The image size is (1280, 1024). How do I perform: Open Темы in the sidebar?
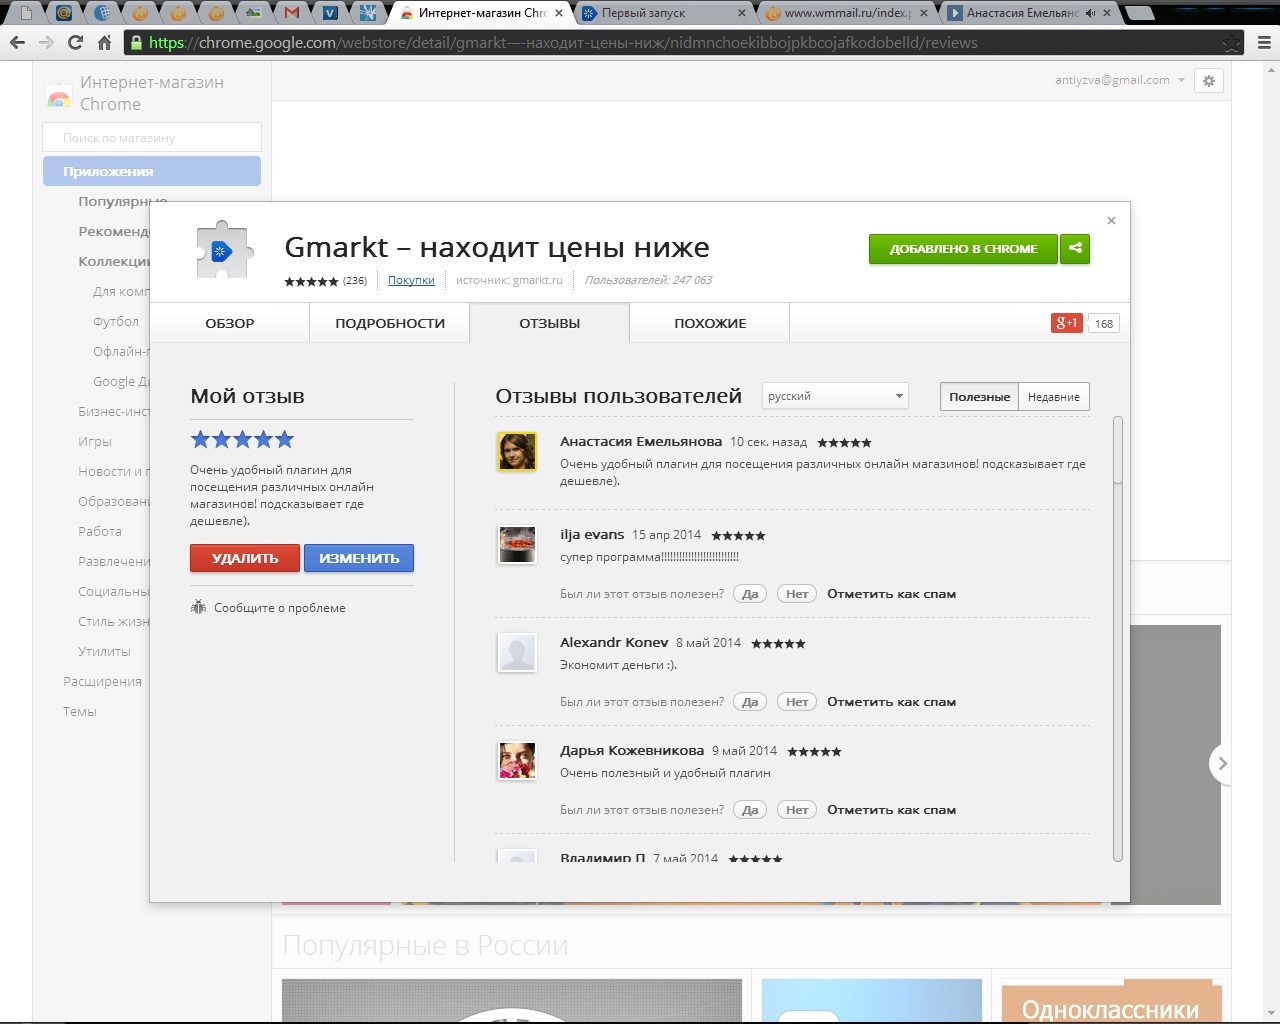[x=80, y=711]
